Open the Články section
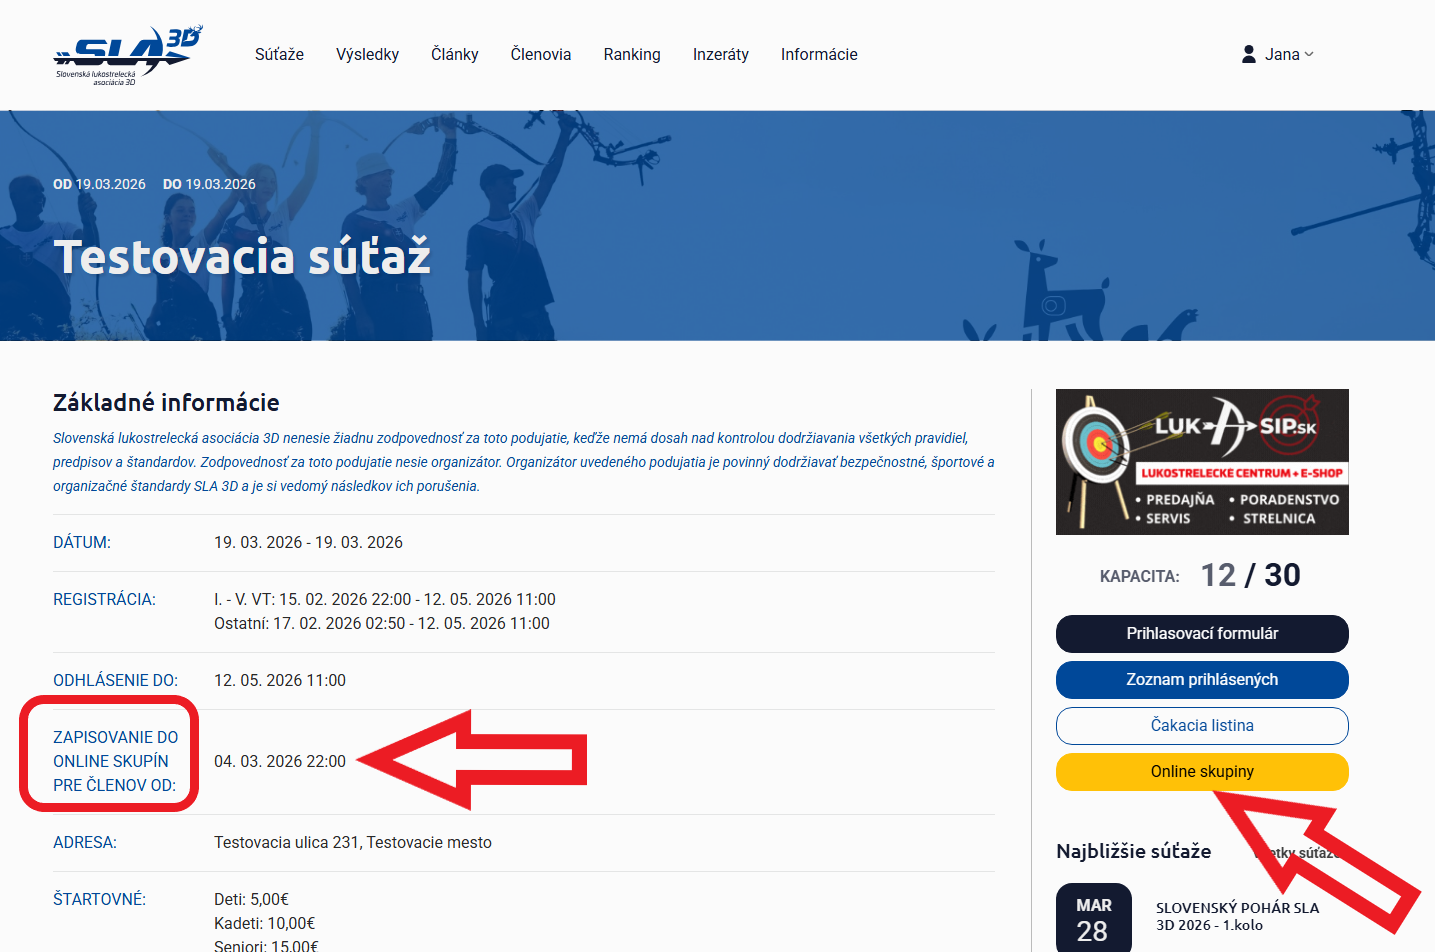Image resolution: width=1435 pixels, height=952 pixels. (454, 54)
